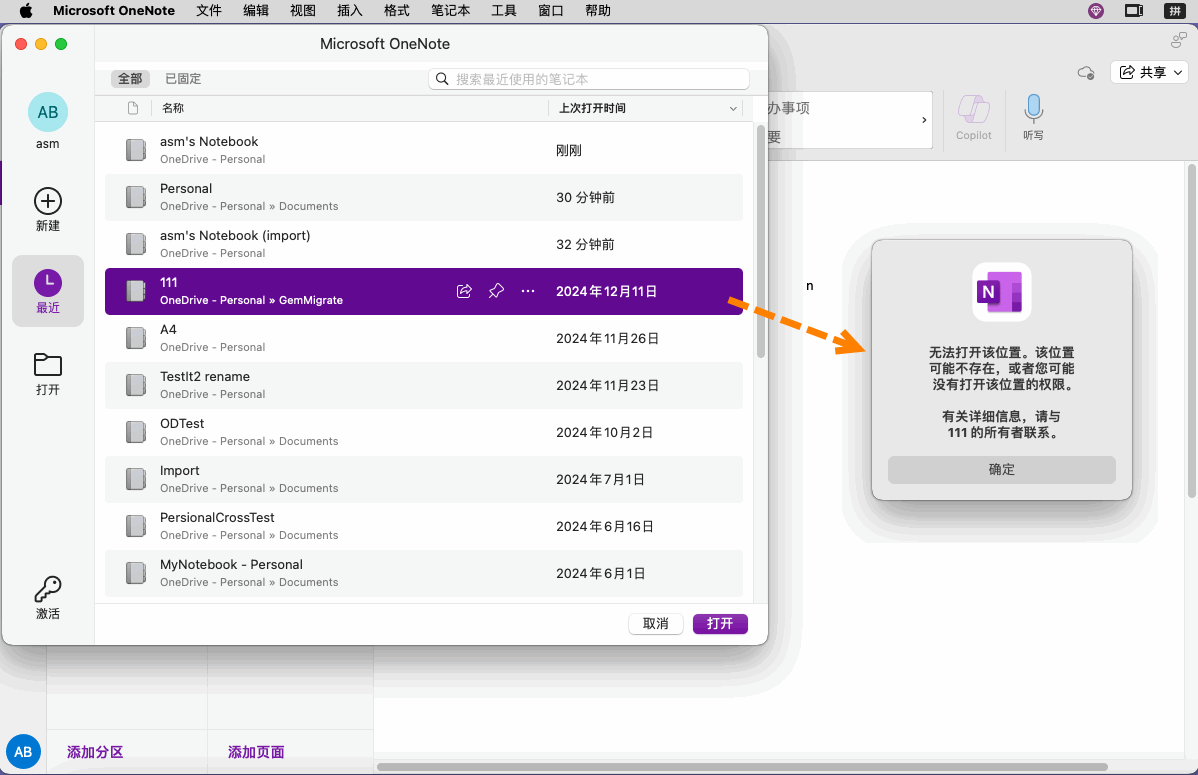Screen dimensions: 1198x775
Task: Open the Apple menu
Action: pos(26,11)
